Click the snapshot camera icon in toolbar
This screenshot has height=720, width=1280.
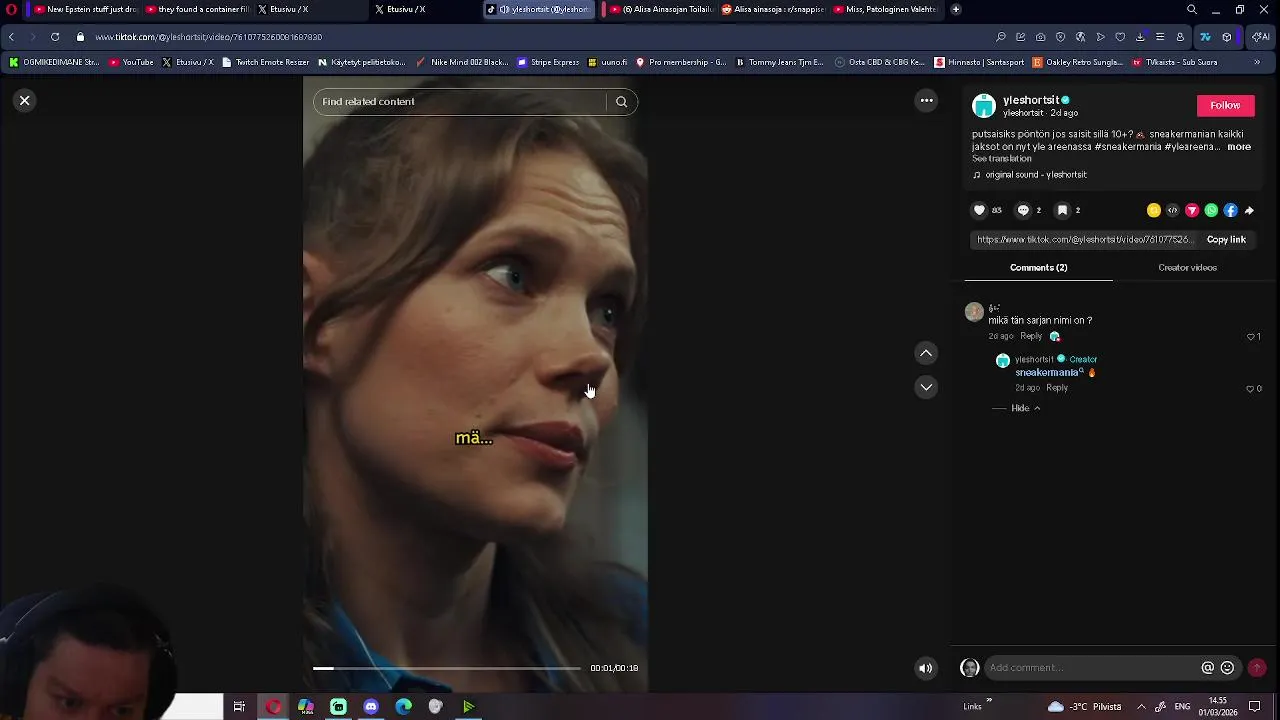(x=1041, y=37)
